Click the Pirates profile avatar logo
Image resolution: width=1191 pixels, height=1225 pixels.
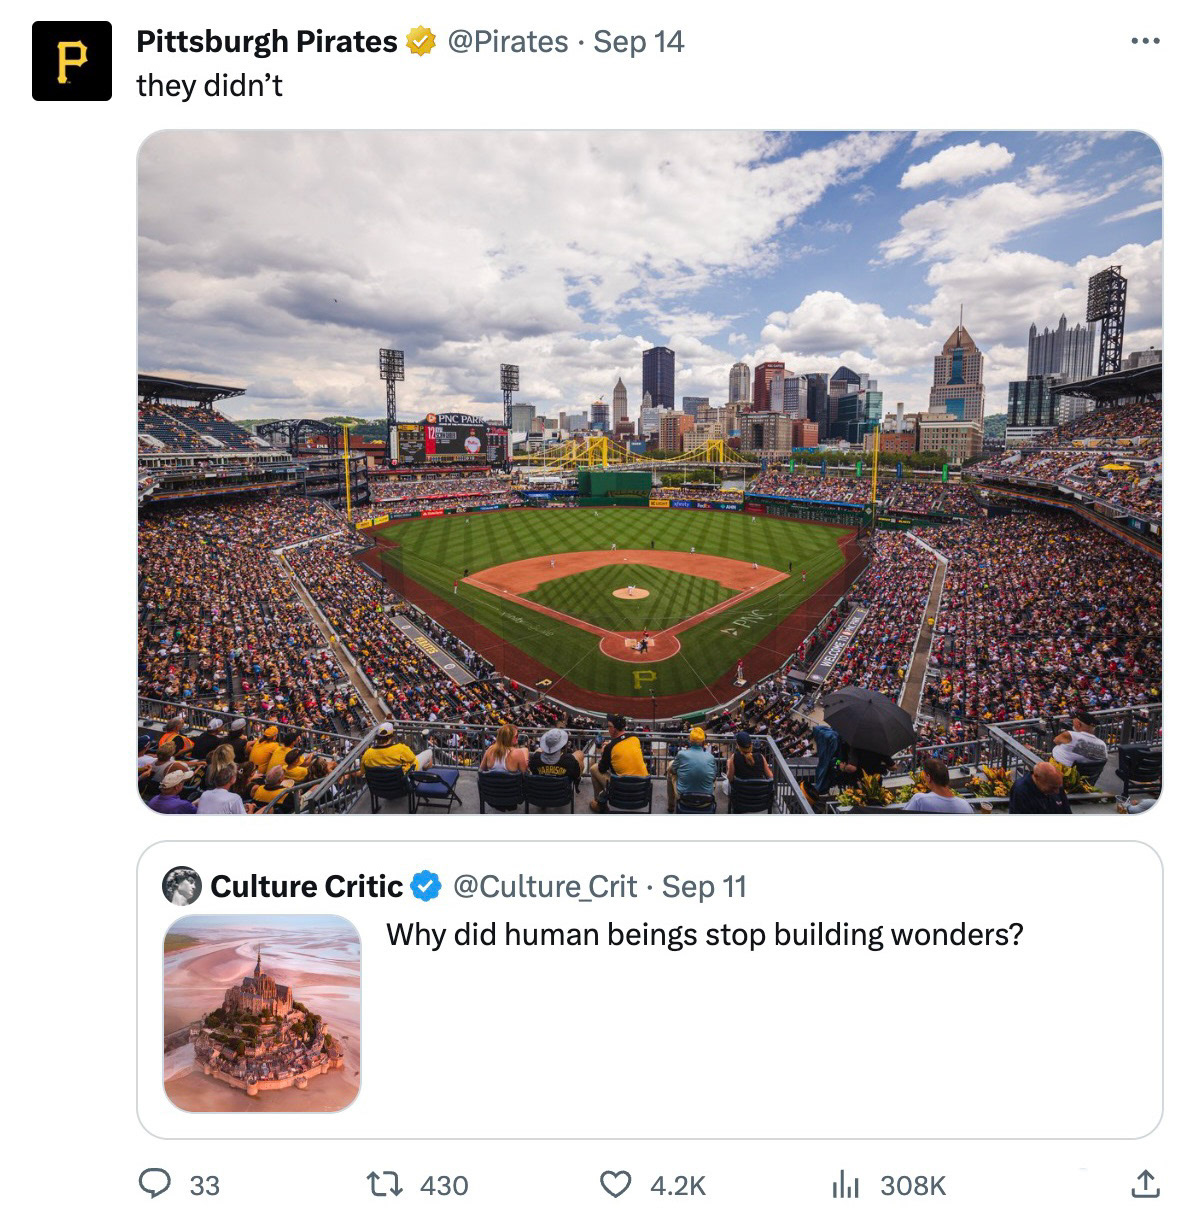[71, 61]
